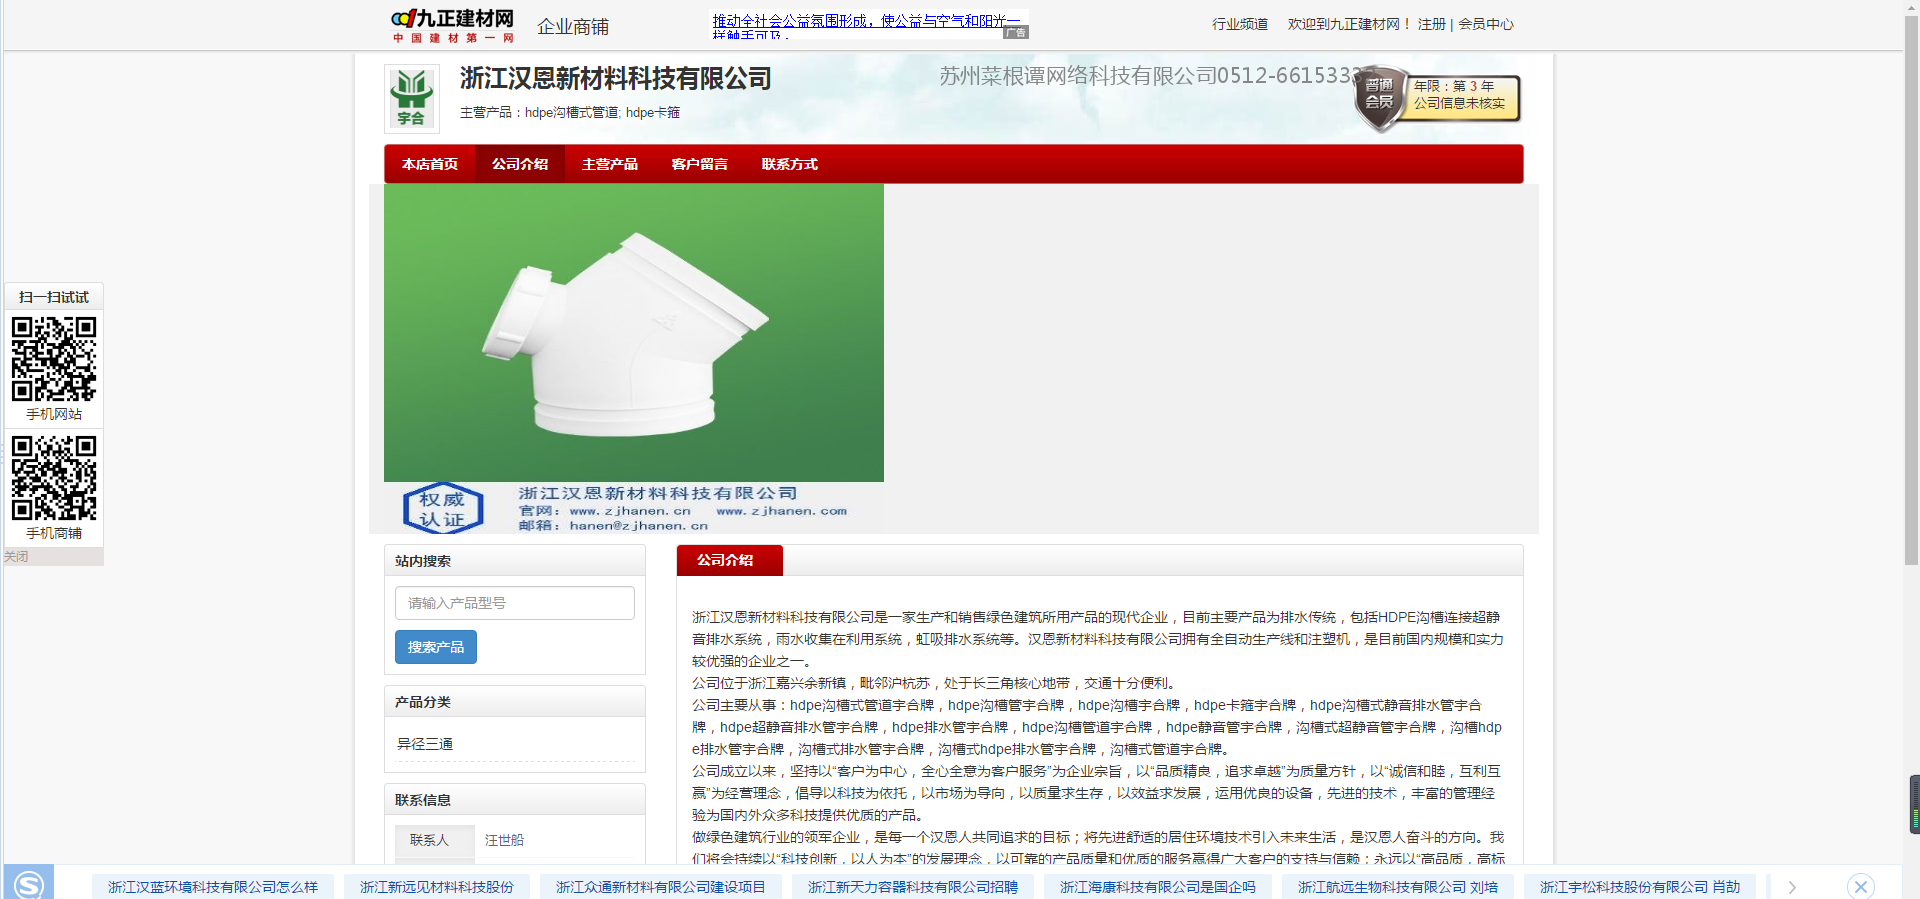This screenshot has width=1920, height=899.
Task: Click the 手机网站 QR code
Action: pyautogui.click(x=54, y=359)
